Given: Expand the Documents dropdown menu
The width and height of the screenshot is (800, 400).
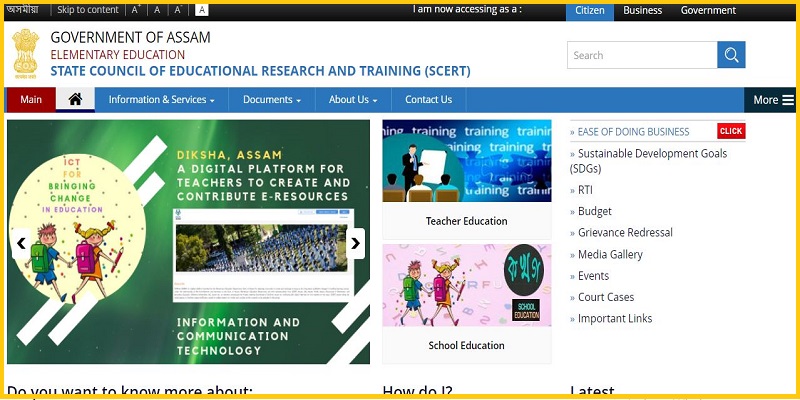Looking at the screenshot, I should (272, 100).
